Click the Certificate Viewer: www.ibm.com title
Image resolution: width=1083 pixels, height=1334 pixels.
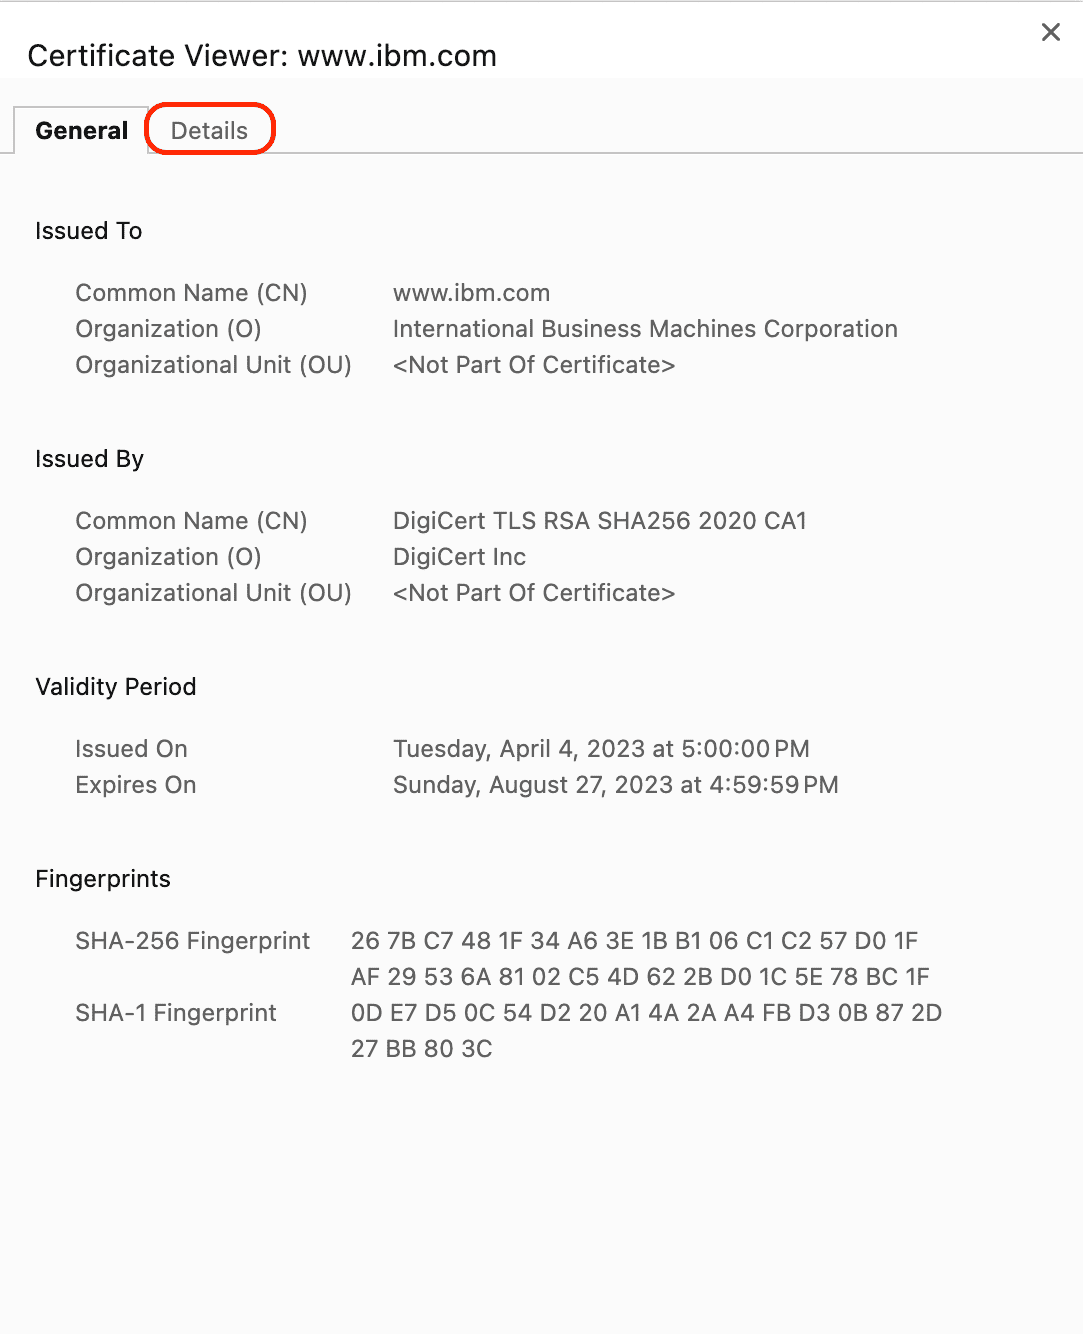click(x=262, y=56)
